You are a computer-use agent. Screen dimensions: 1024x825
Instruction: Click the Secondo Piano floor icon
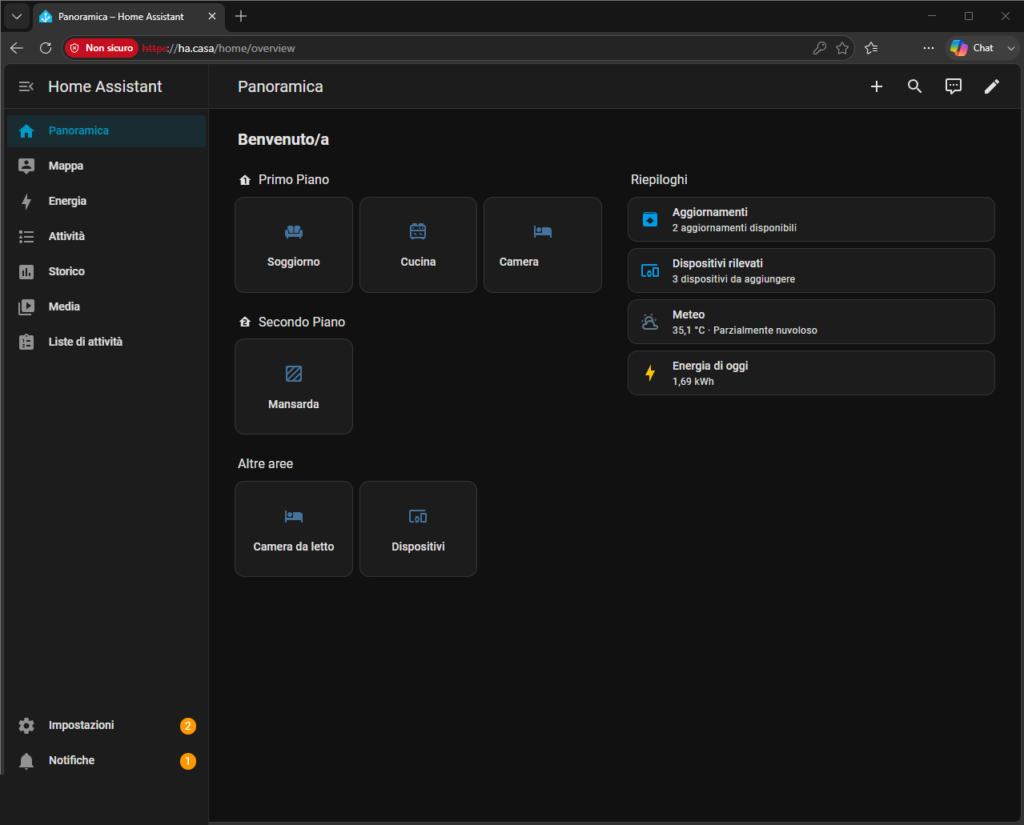click(245, 322)
